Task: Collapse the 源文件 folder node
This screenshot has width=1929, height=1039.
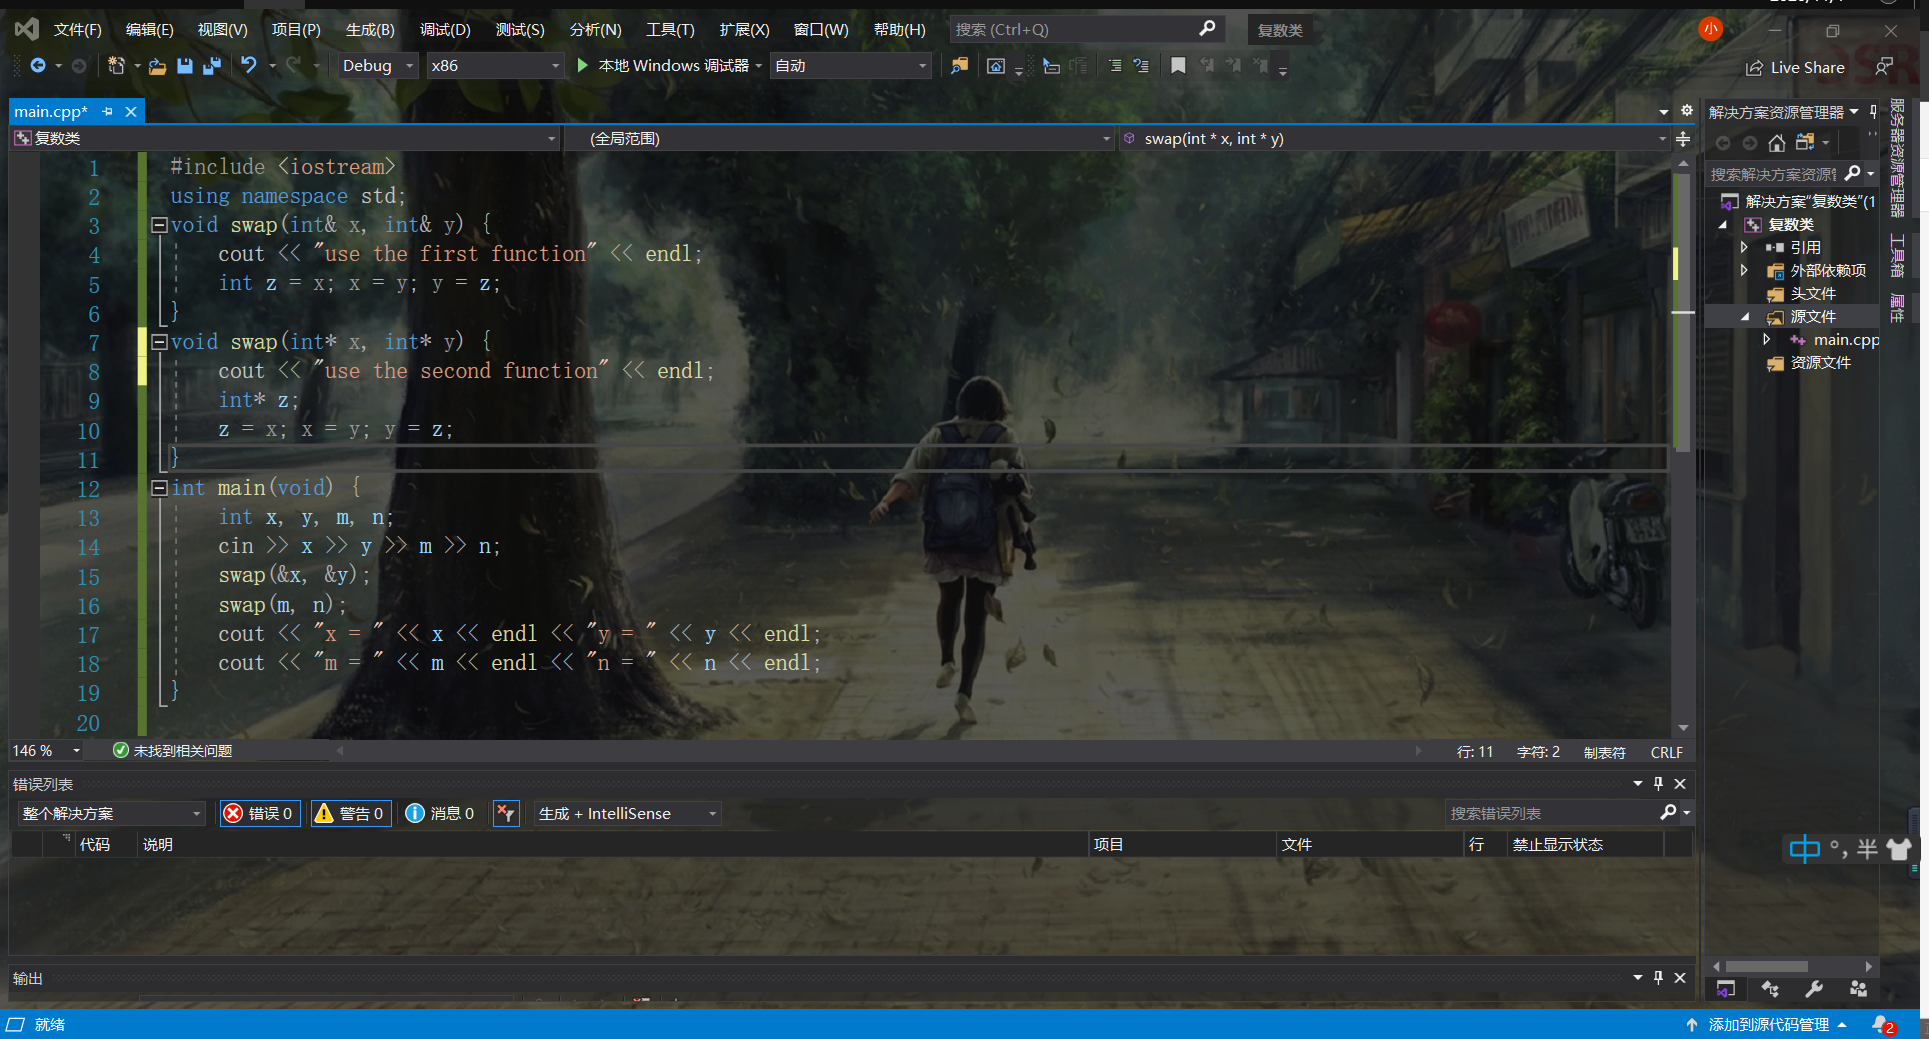Action: point(1745,317)
